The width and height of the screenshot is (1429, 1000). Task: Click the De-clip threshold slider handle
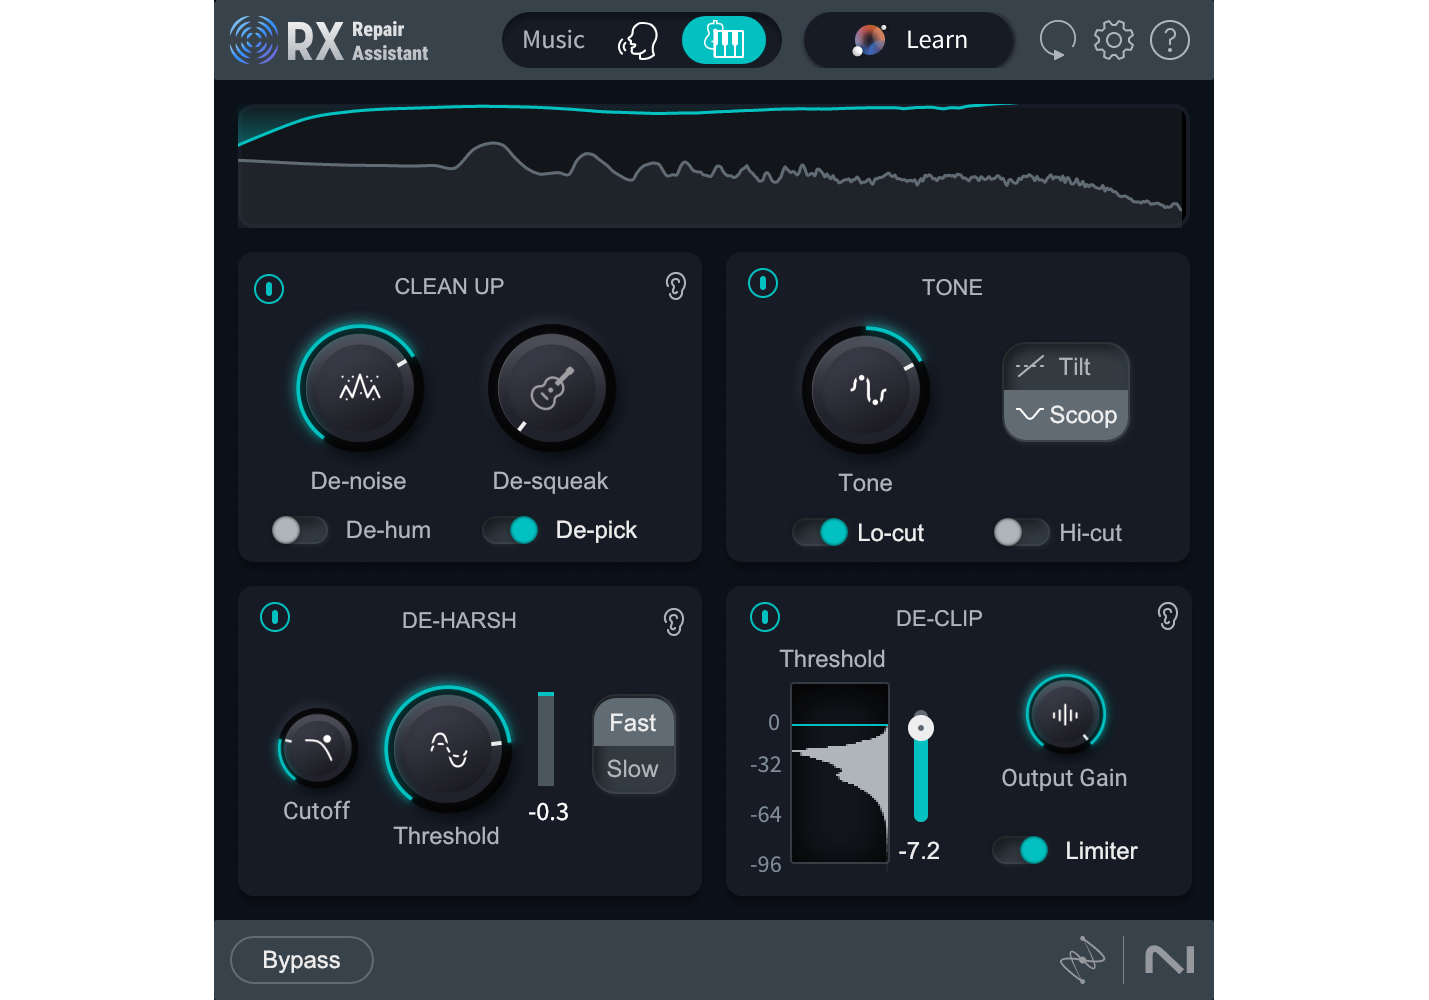pos(921,727)
